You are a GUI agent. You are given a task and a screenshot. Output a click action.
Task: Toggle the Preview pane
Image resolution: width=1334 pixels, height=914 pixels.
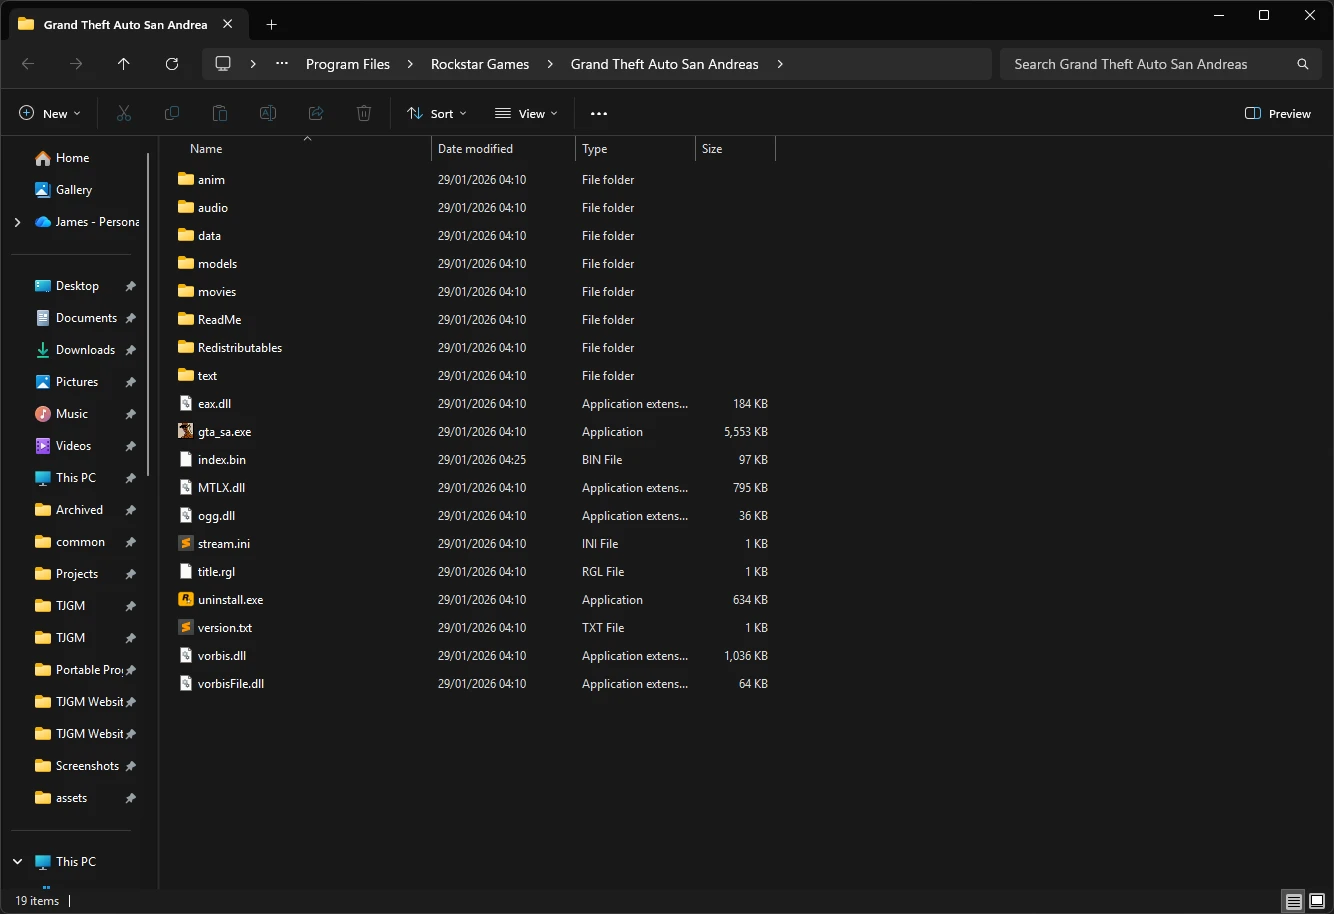coord(1277,113)
